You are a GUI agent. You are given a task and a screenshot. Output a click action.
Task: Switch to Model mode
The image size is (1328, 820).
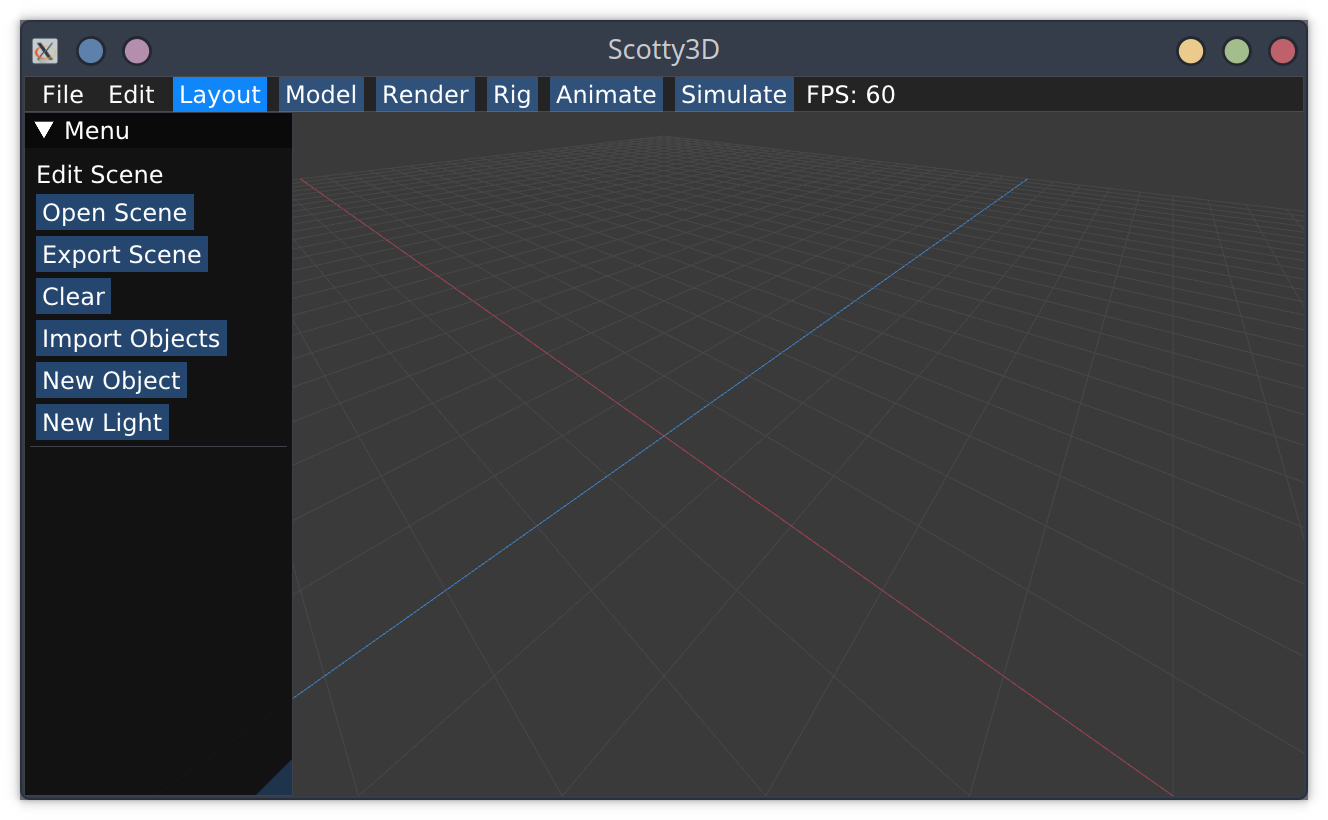(x=321, y=95)
